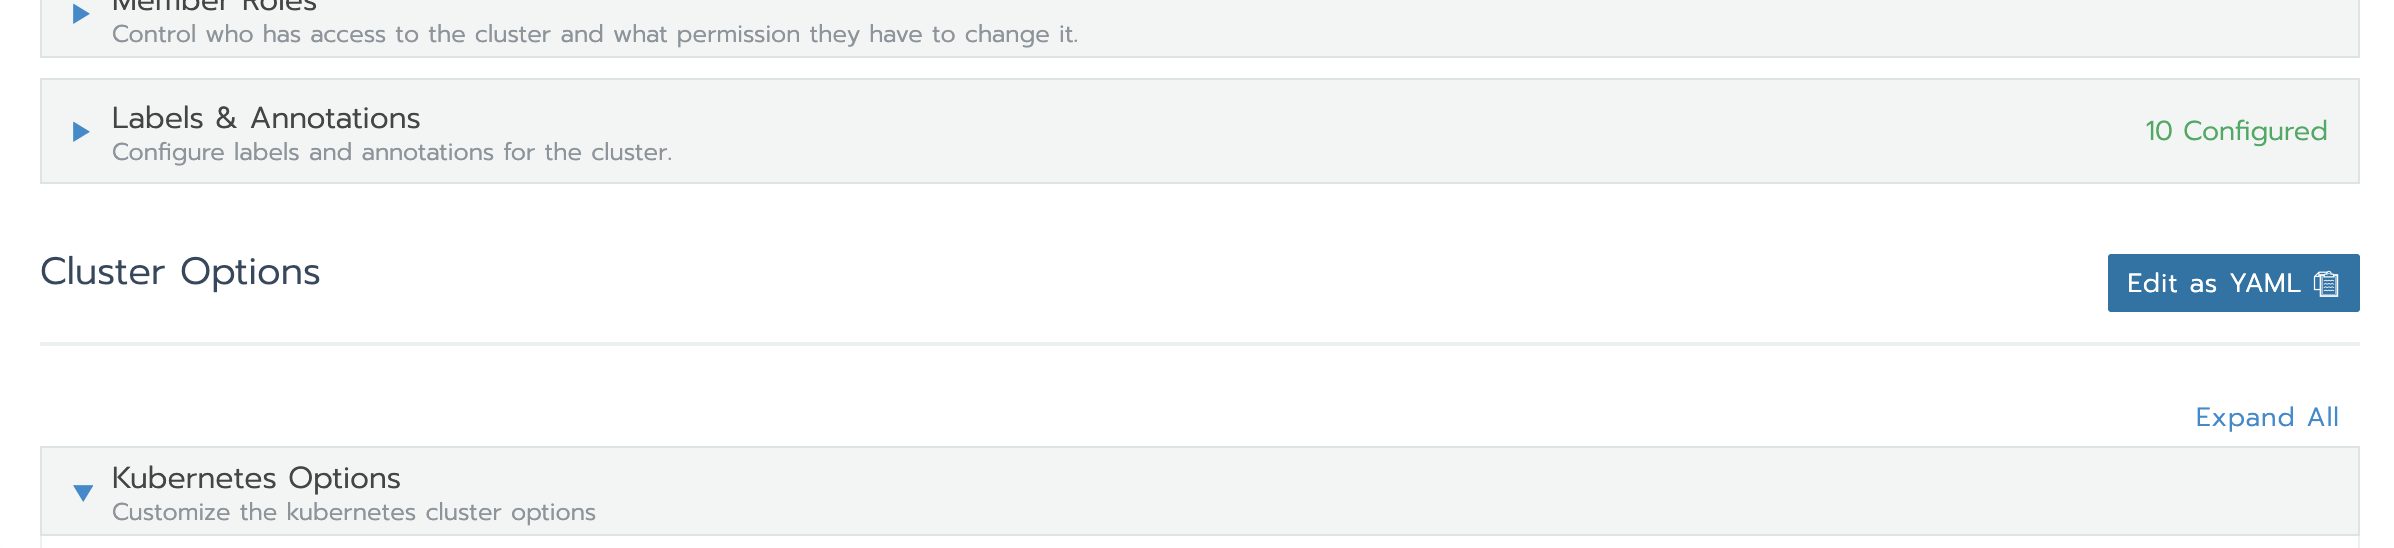Click the Cluster Options heading
The width and height of the screenshot is (2394, 548).
coord(180,272)
